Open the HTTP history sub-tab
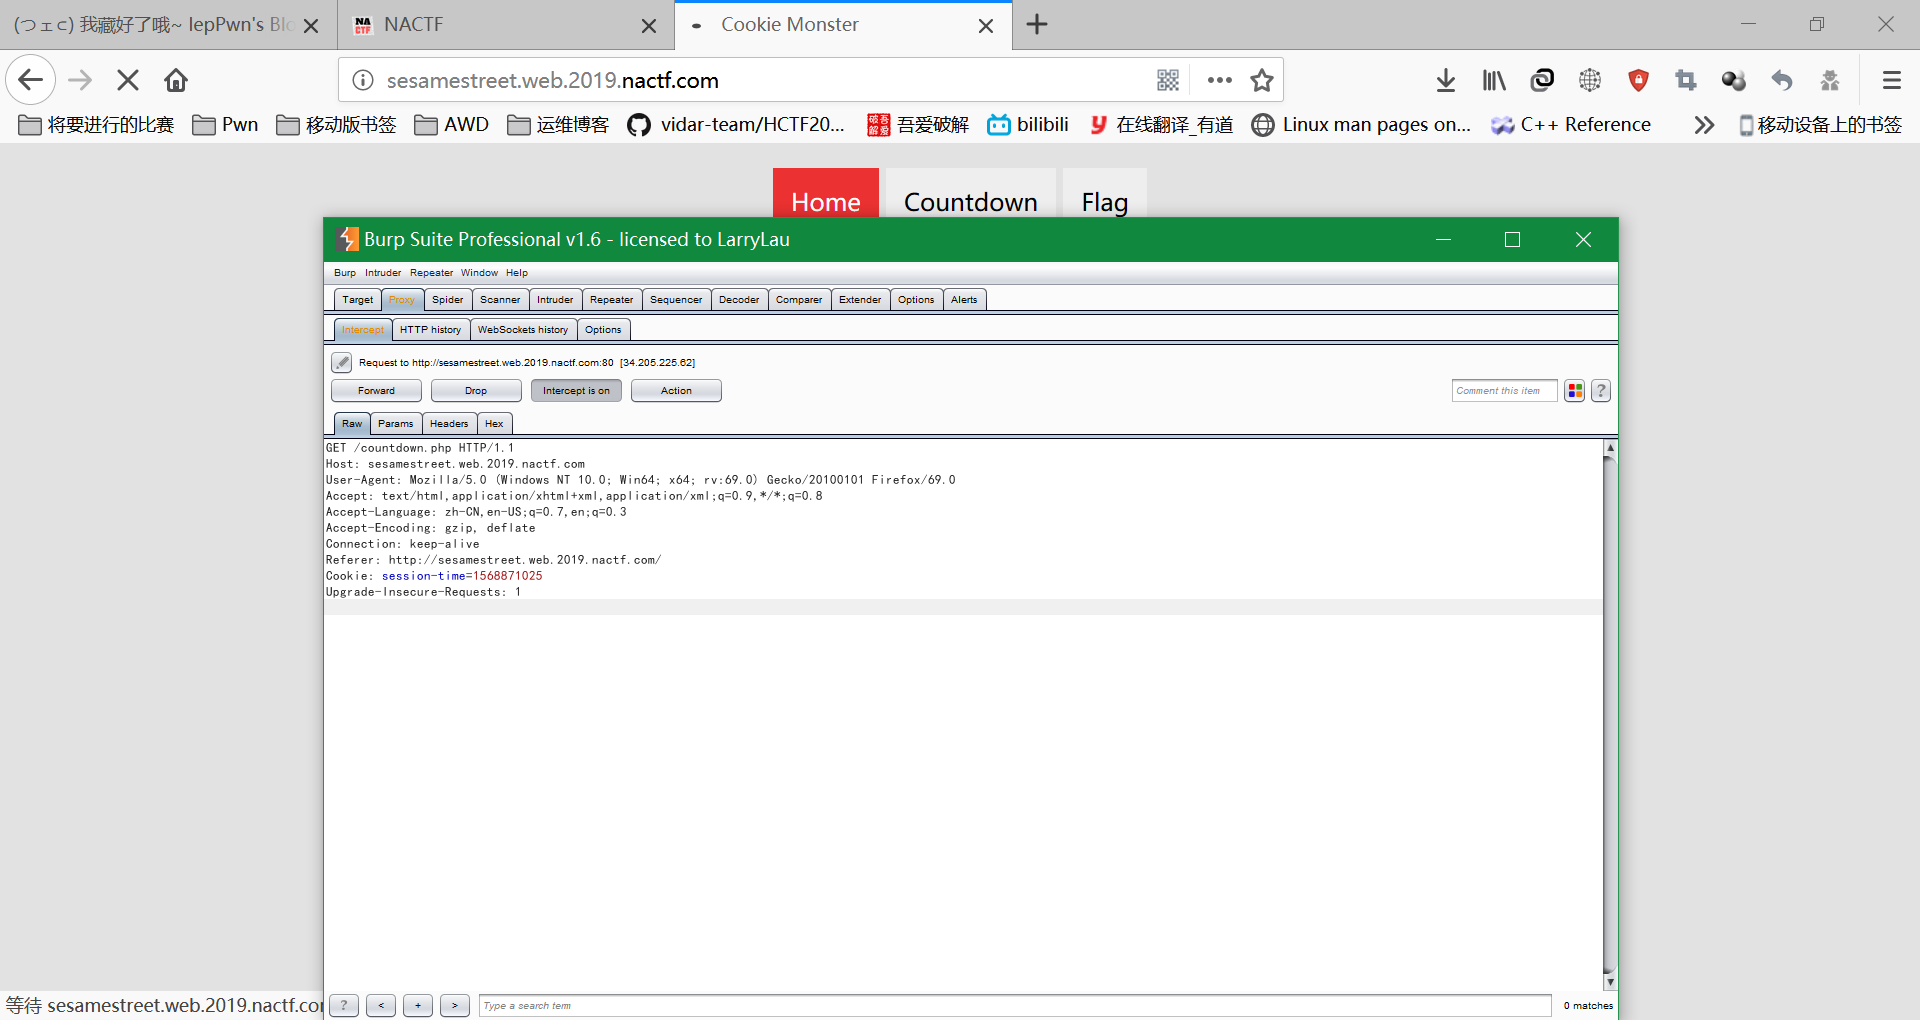 coord(431,330)
